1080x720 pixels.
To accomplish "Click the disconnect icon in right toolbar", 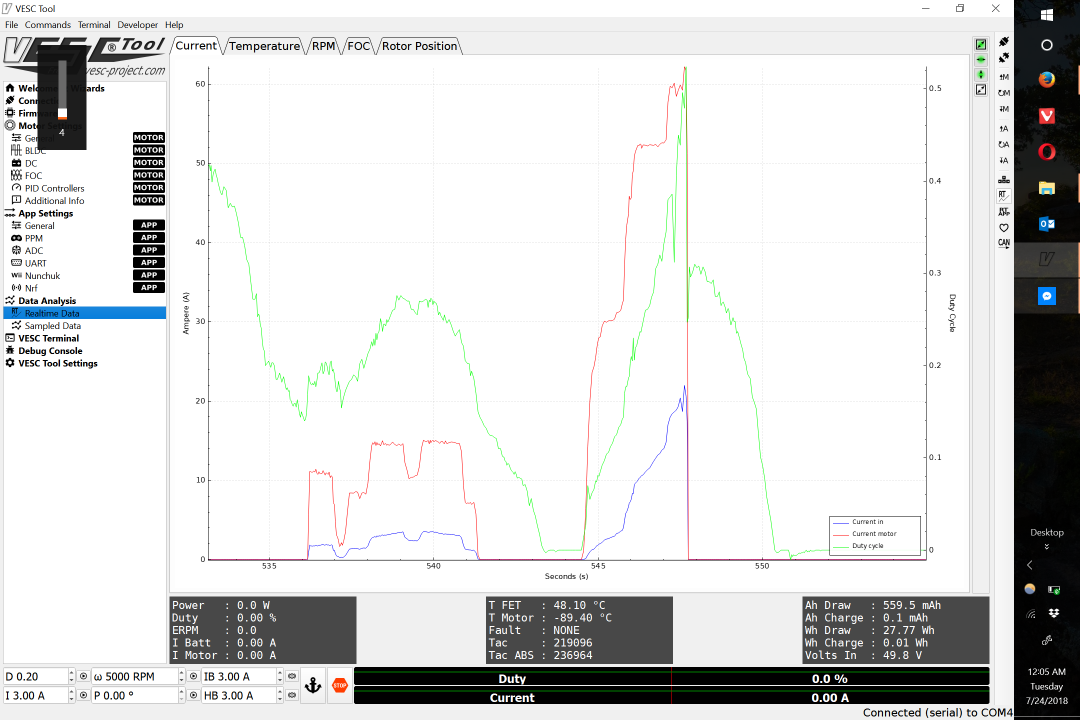I will (1003, 57).
